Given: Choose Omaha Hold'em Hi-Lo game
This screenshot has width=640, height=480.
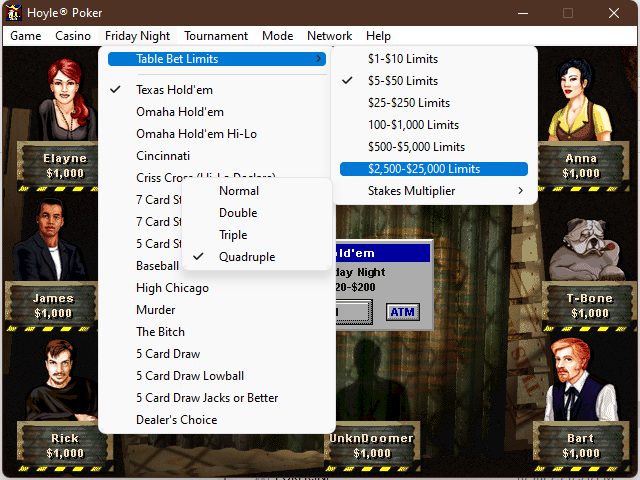Looking at the screenshot, I should [x=217, y=134].
